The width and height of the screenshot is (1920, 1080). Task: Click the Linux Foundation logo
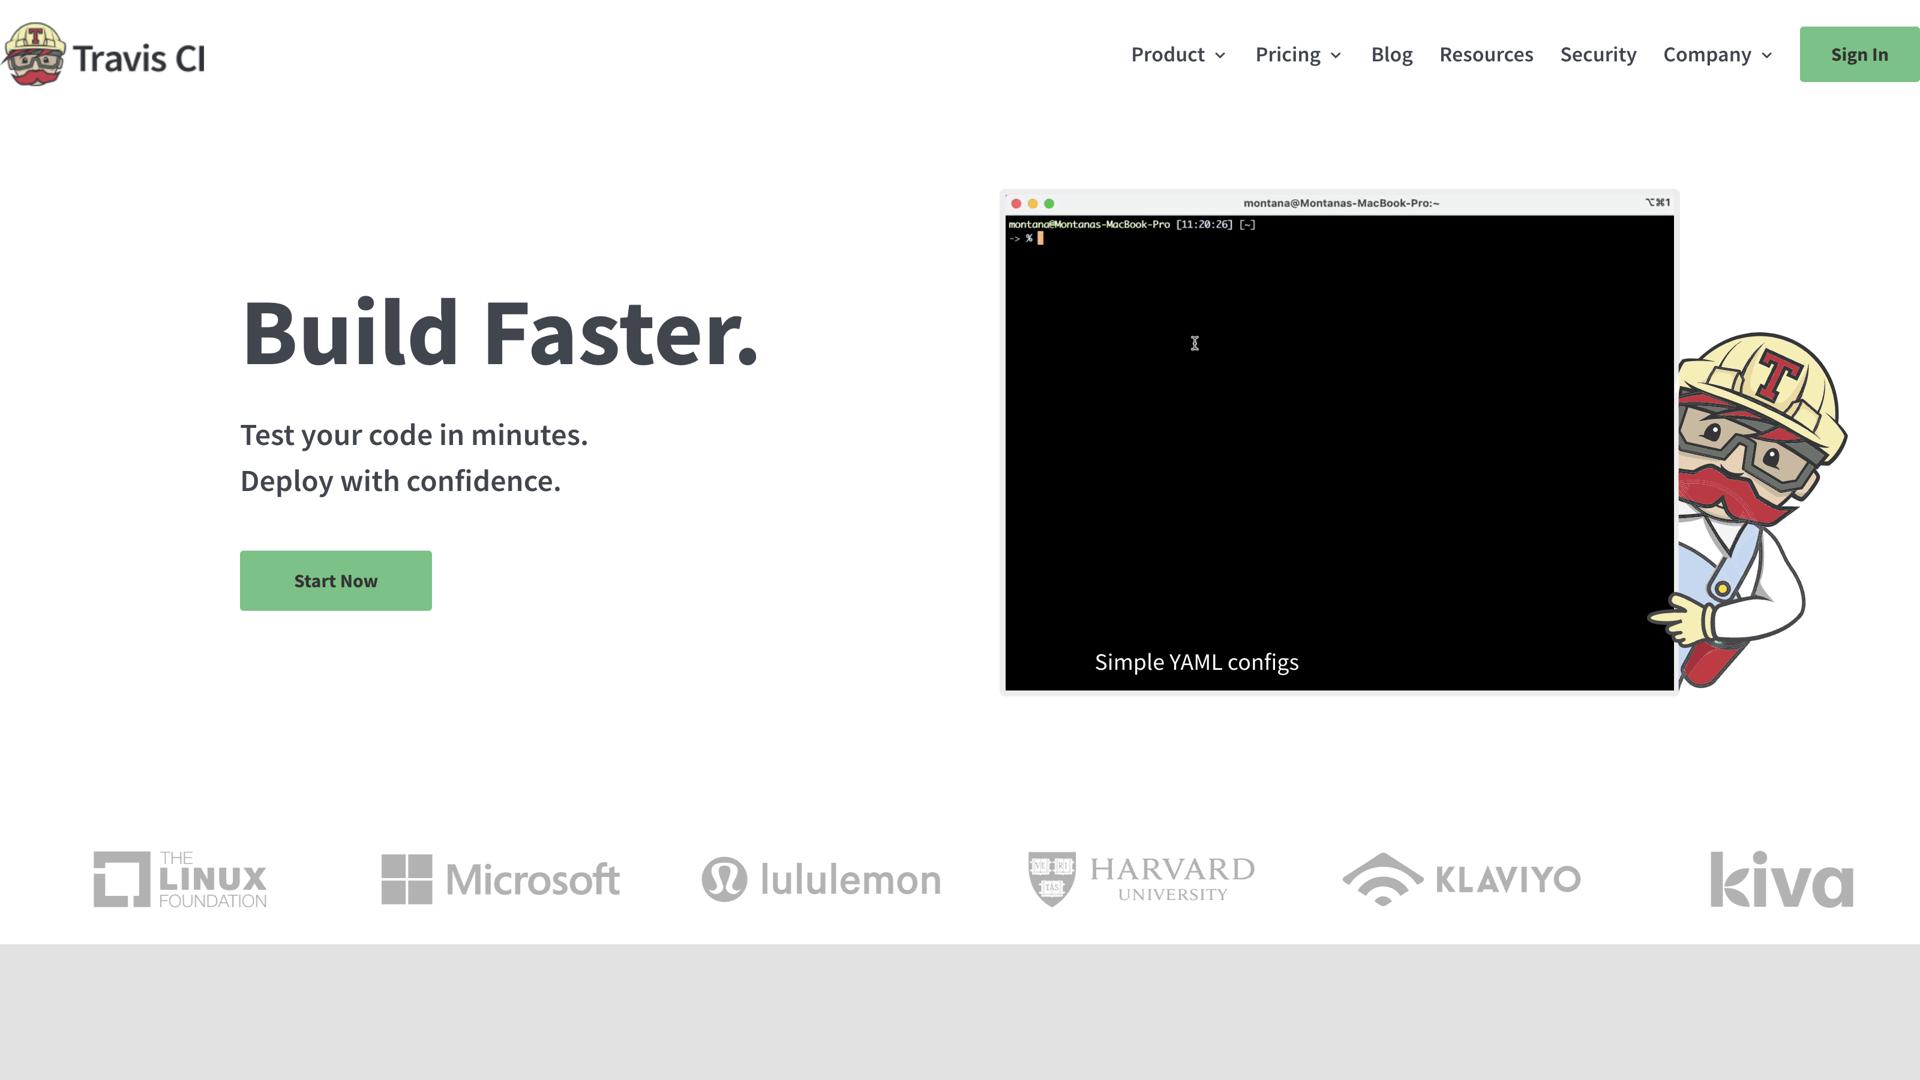[x=180, y=879]
